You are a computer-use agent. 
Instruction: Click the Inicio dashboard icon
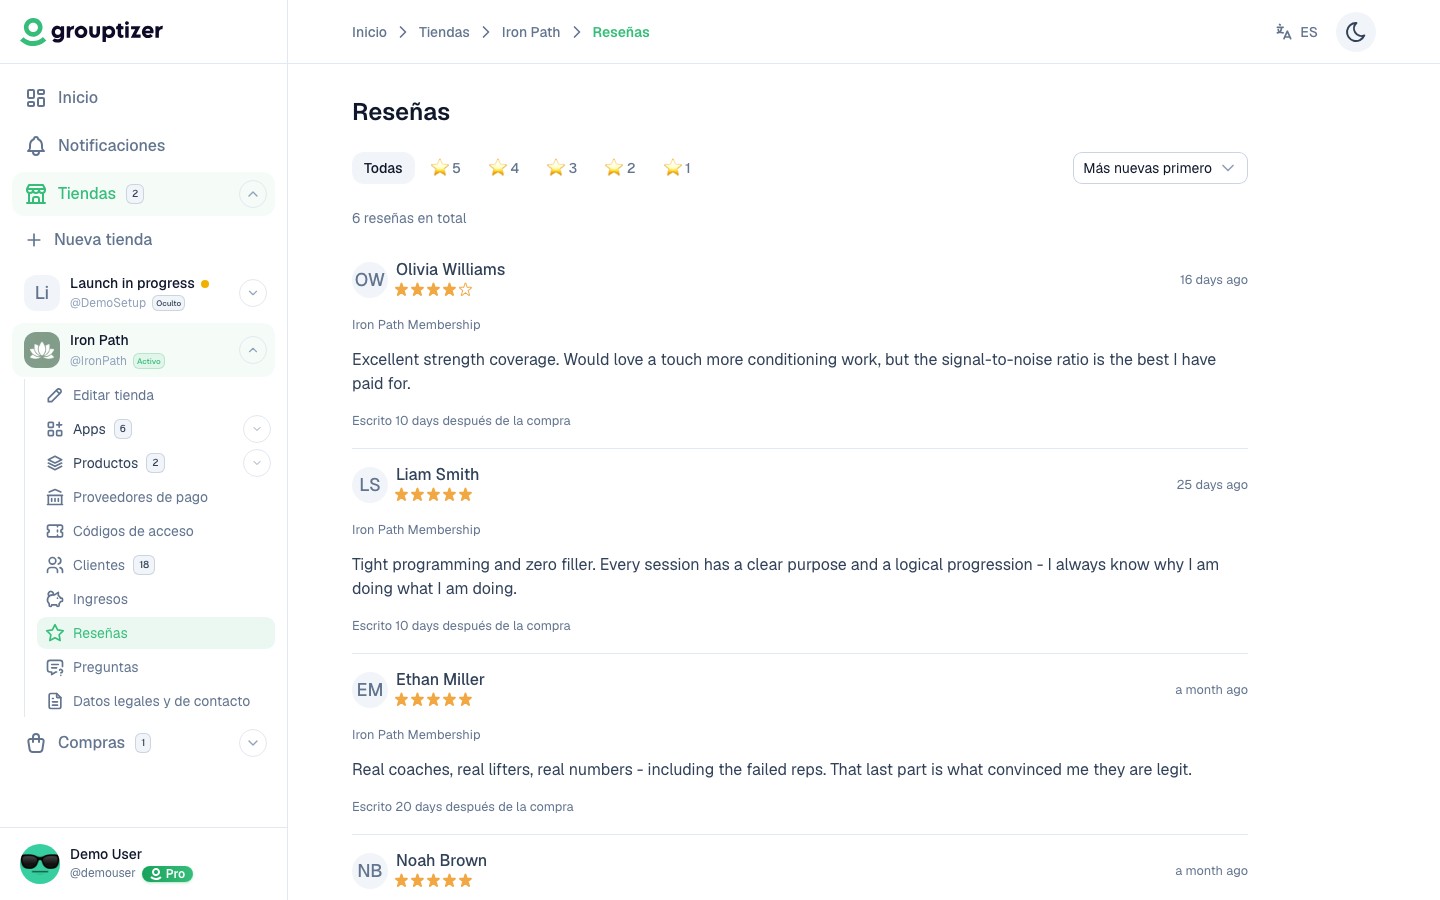[x=36, y=98]
